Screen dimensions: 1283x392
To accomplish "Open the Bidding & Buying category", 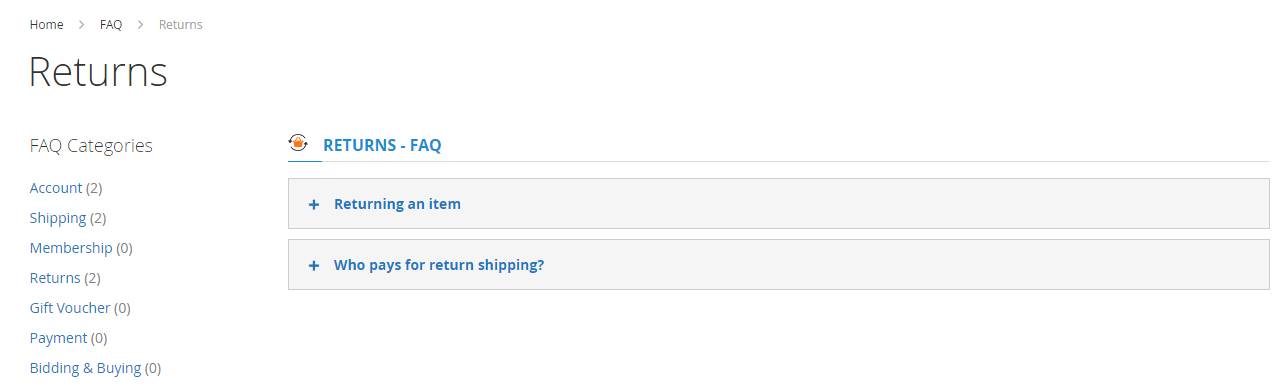I will pos(86,368).
